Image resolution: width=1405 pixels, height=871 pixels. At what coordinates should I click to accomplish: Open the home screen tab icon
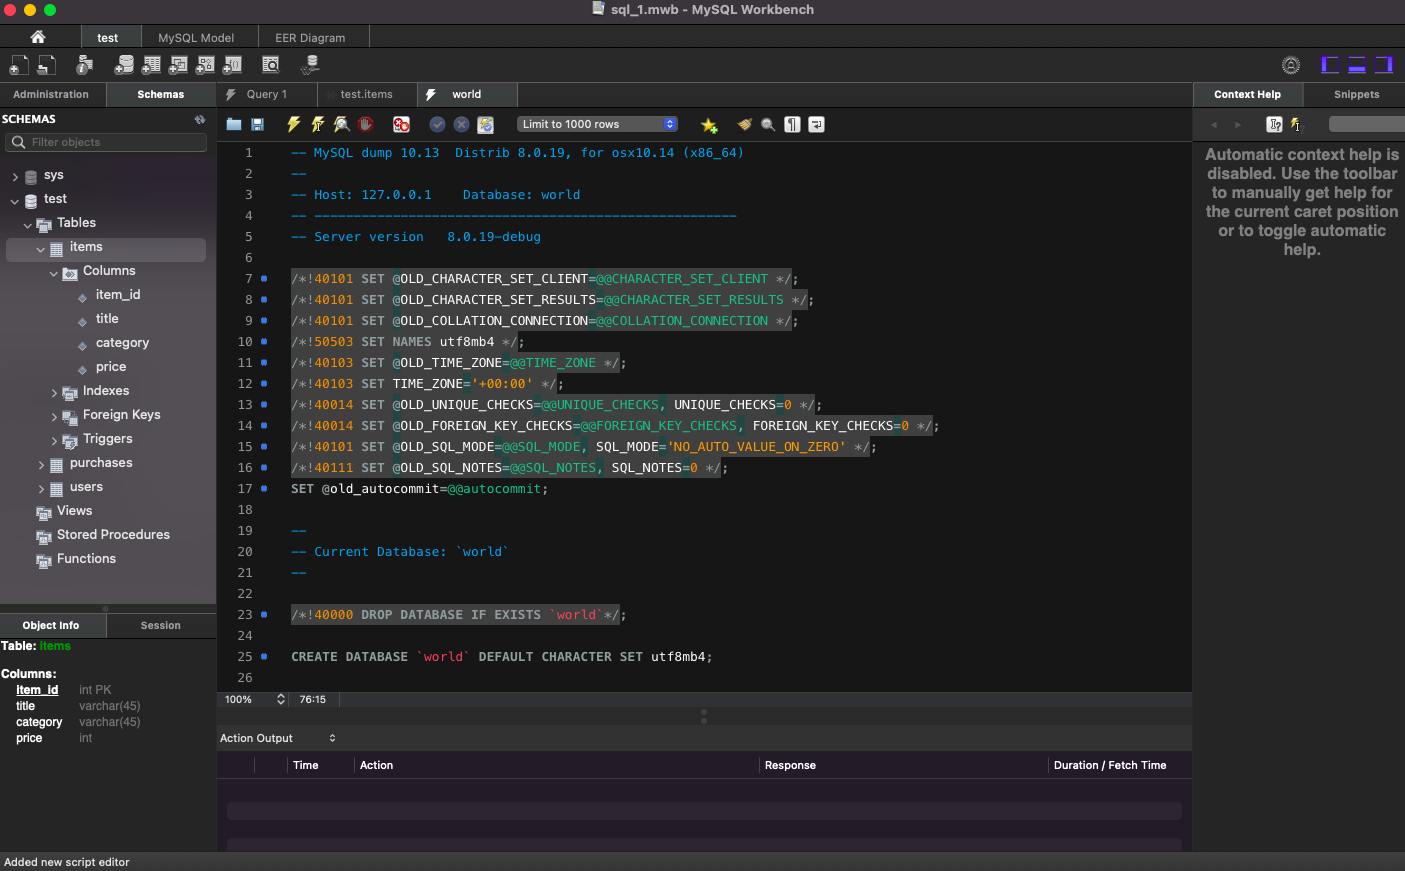click(38, 37)
